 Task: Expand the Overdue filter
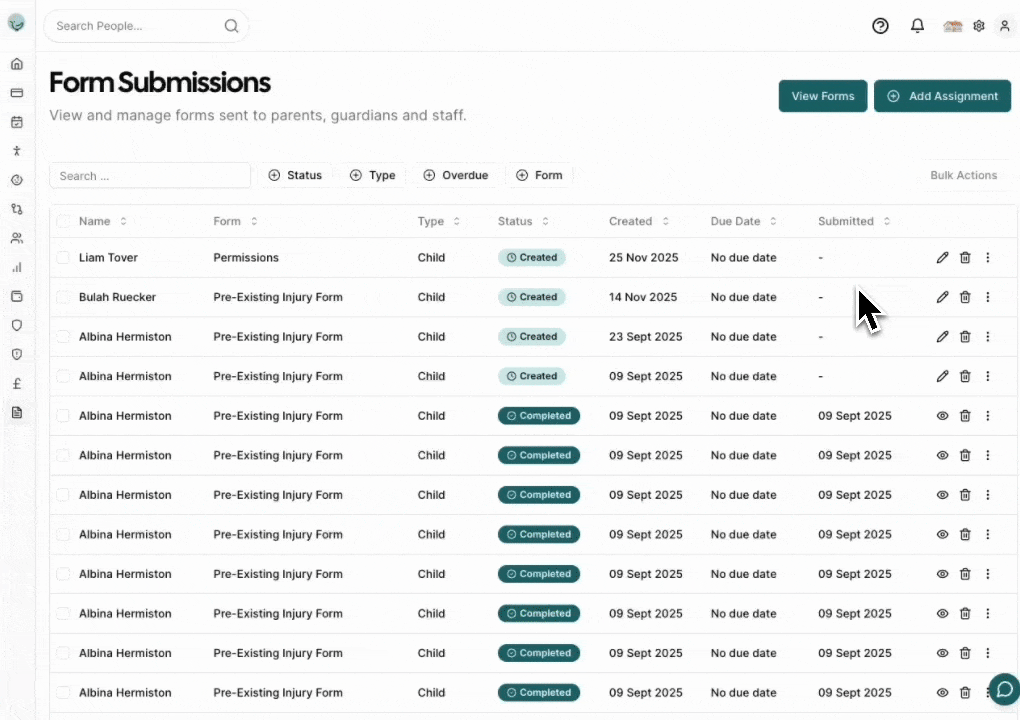pos(455,175)
